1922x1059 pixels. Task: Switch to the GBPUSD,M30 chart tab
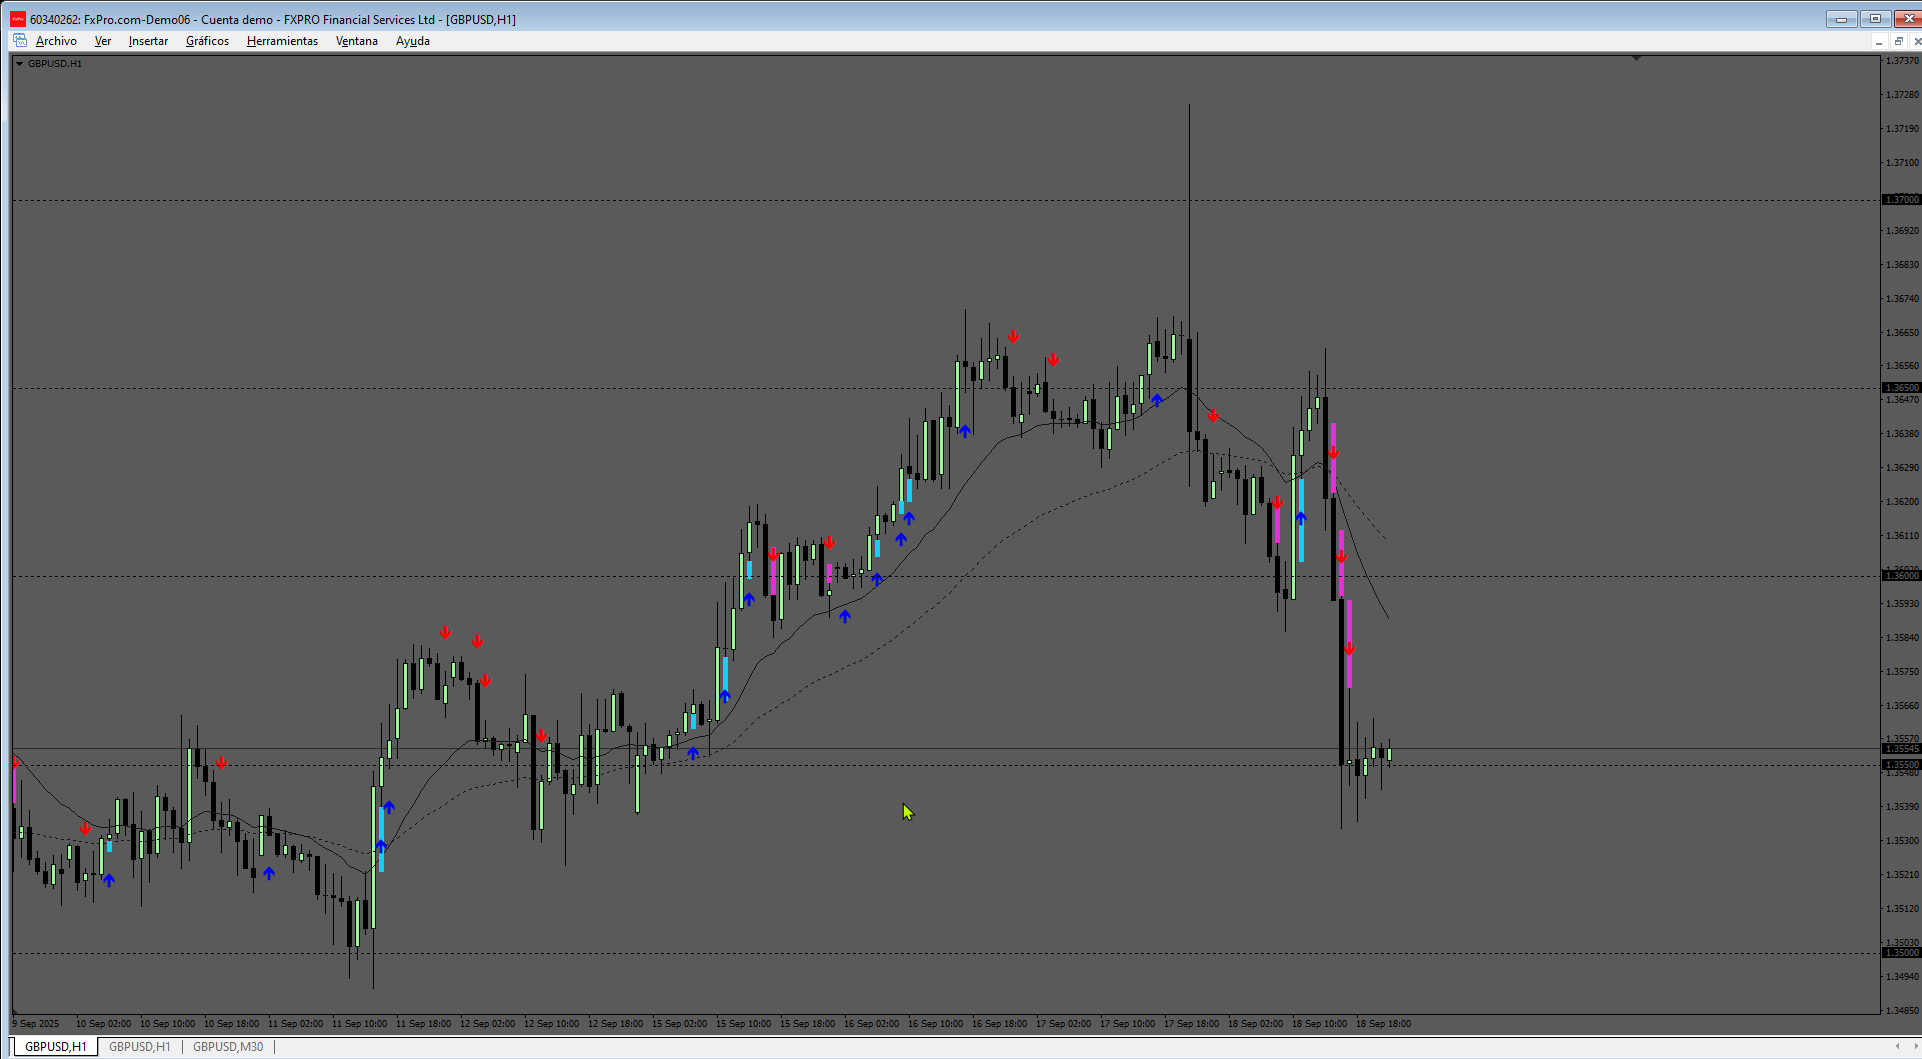coord(228,1047)
